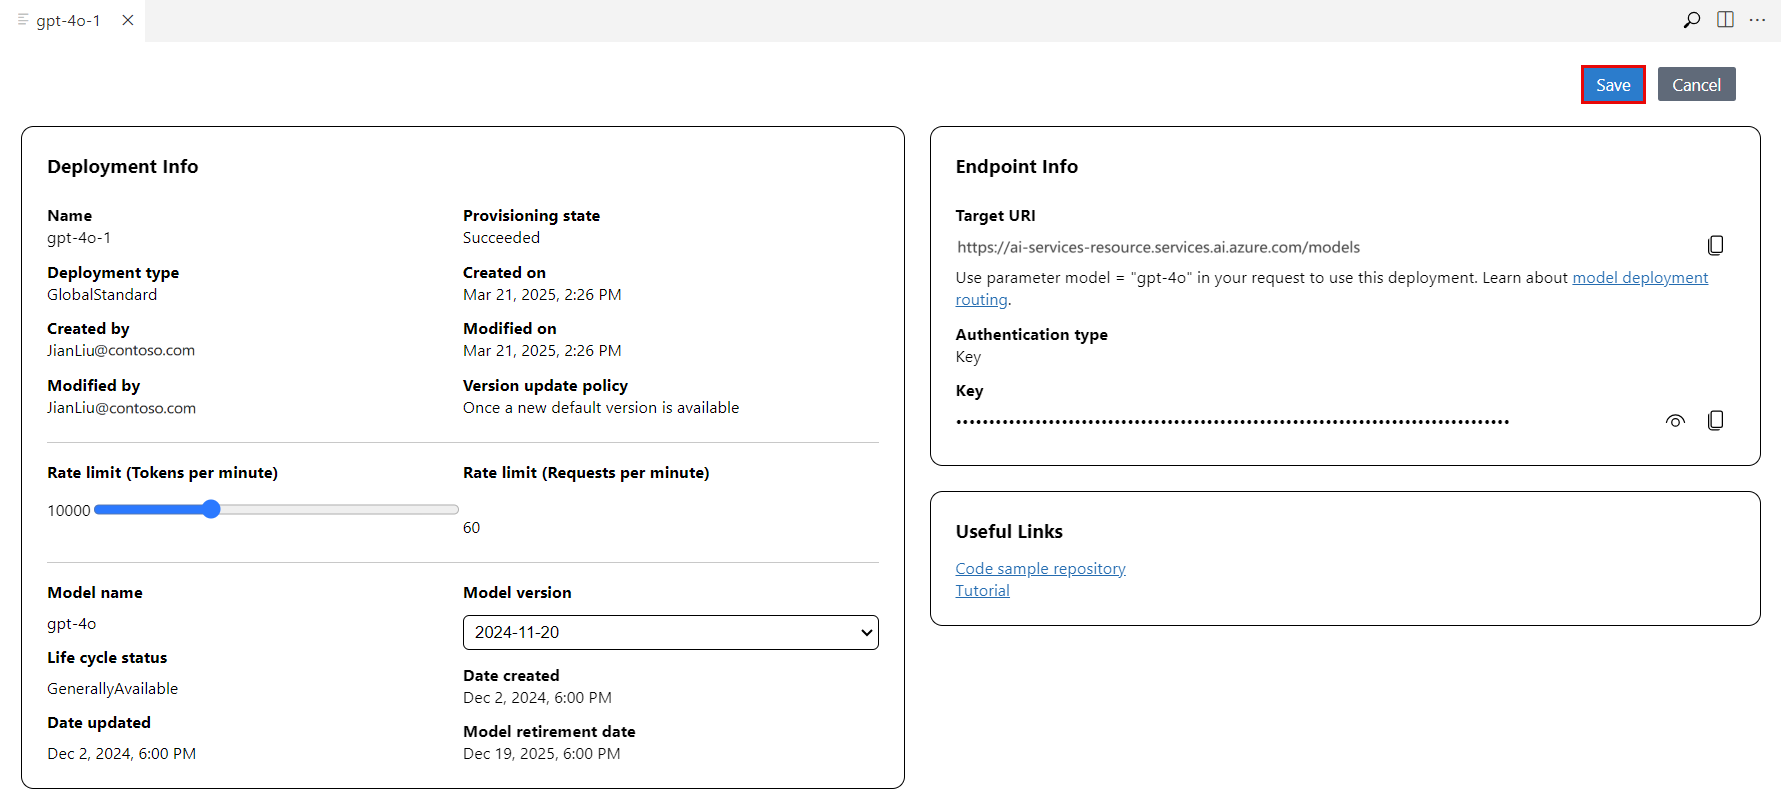Click the masked Key field dots

[x=1232, y=422]
